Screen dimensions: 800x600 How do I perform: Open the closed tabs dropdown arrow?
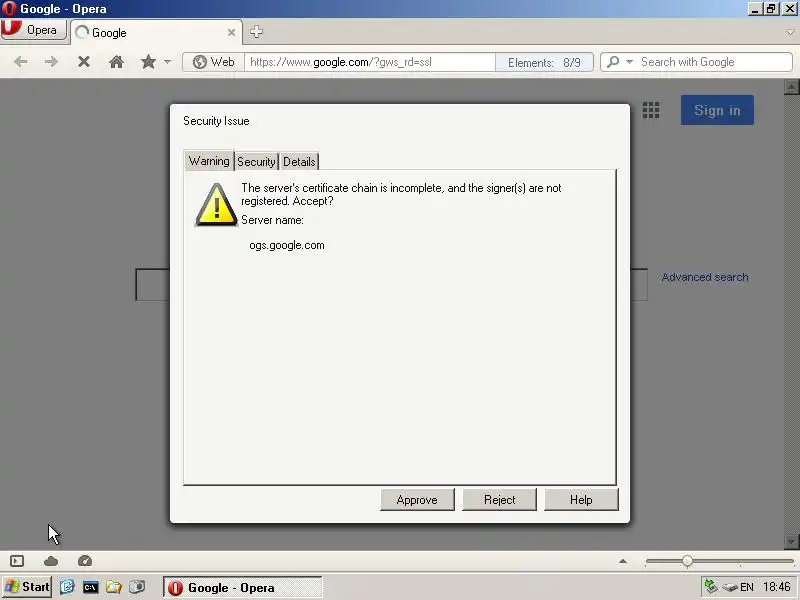pyautogui.click(x=790, y=32)
